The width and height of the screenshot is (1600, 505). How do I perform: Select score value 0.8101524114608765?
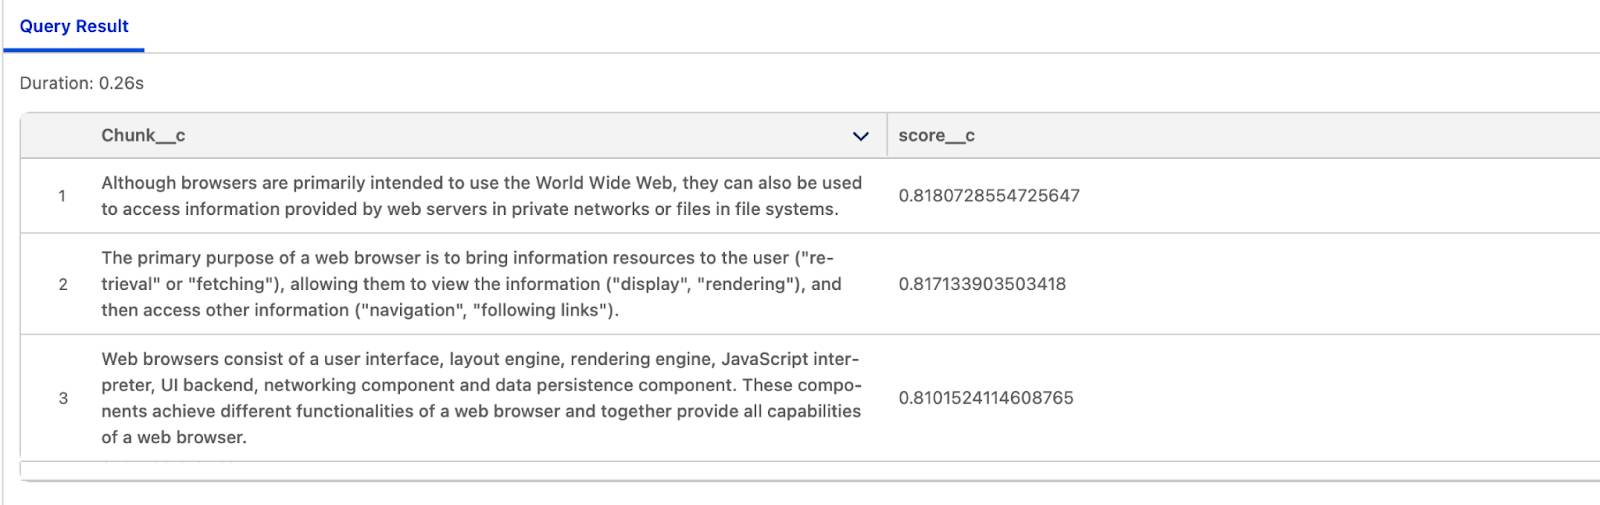[x=985, y=398]
